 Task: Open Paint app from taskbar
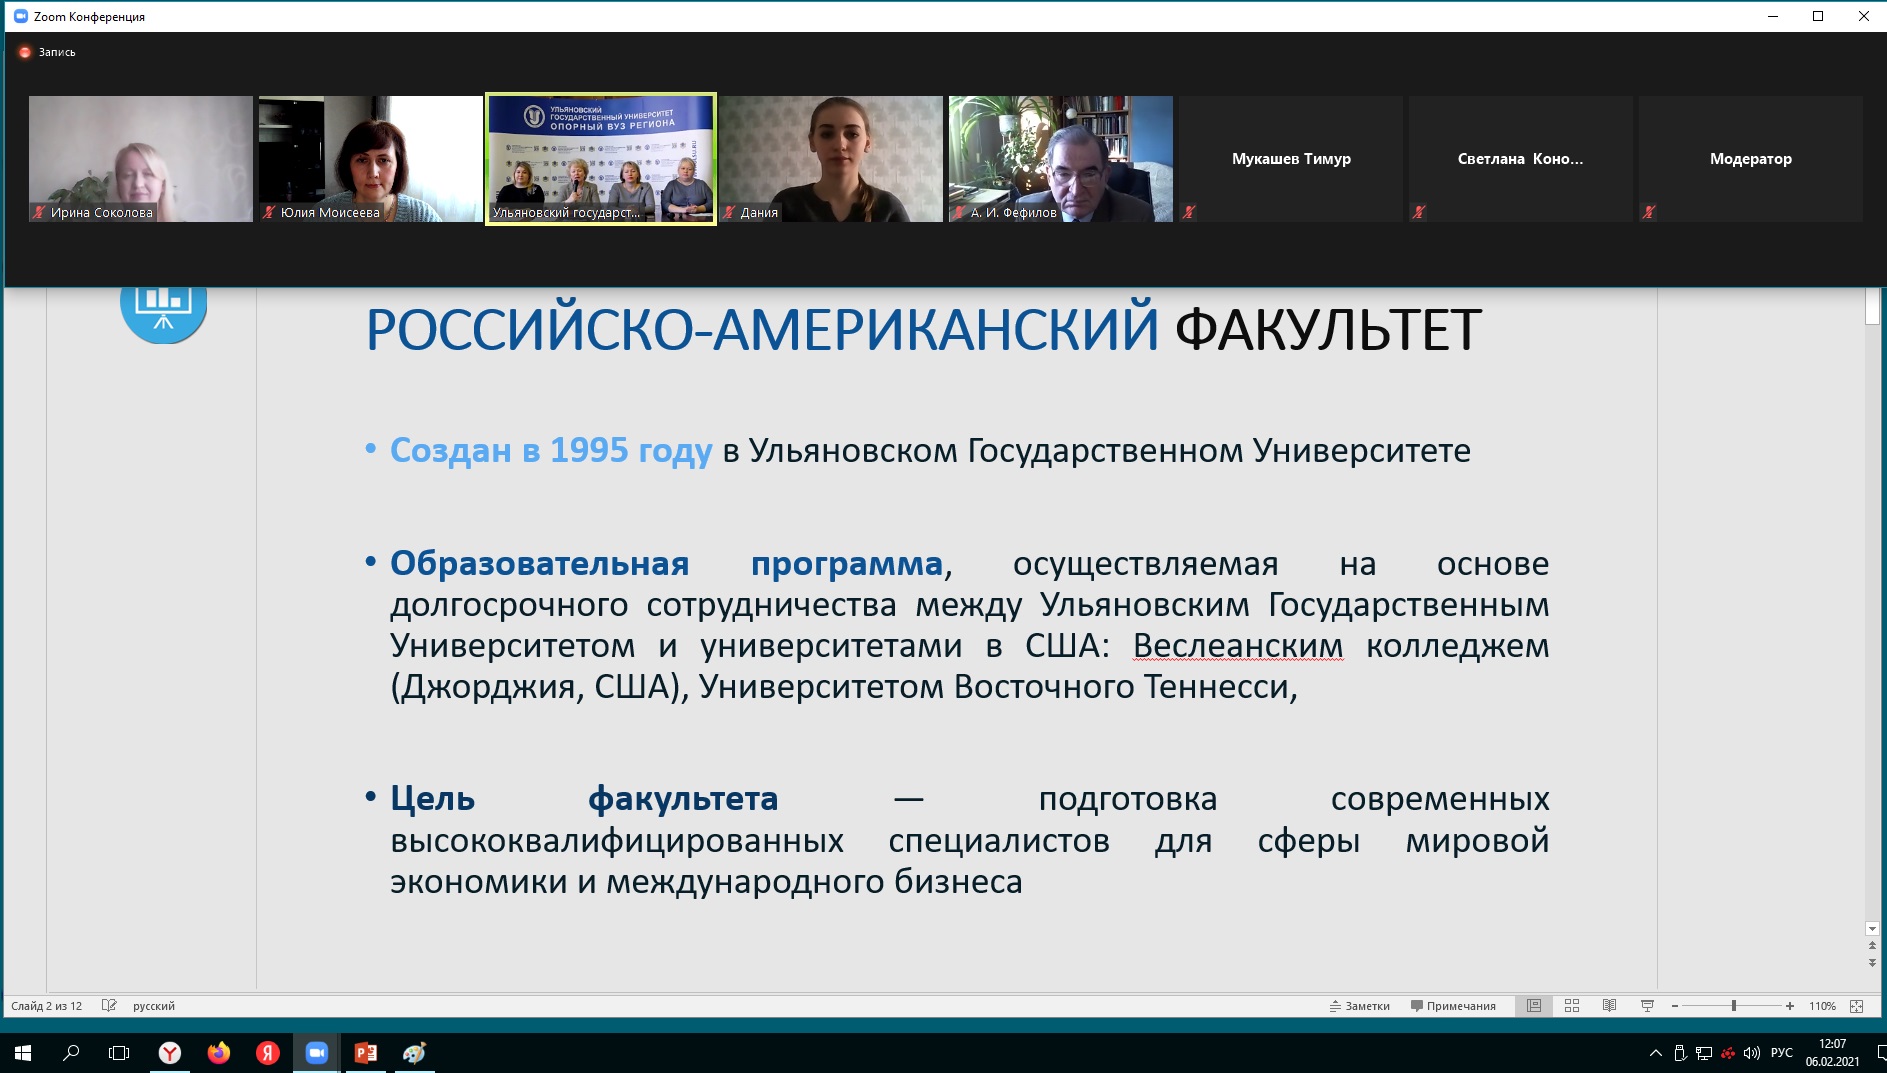(x=415, y=1053)
